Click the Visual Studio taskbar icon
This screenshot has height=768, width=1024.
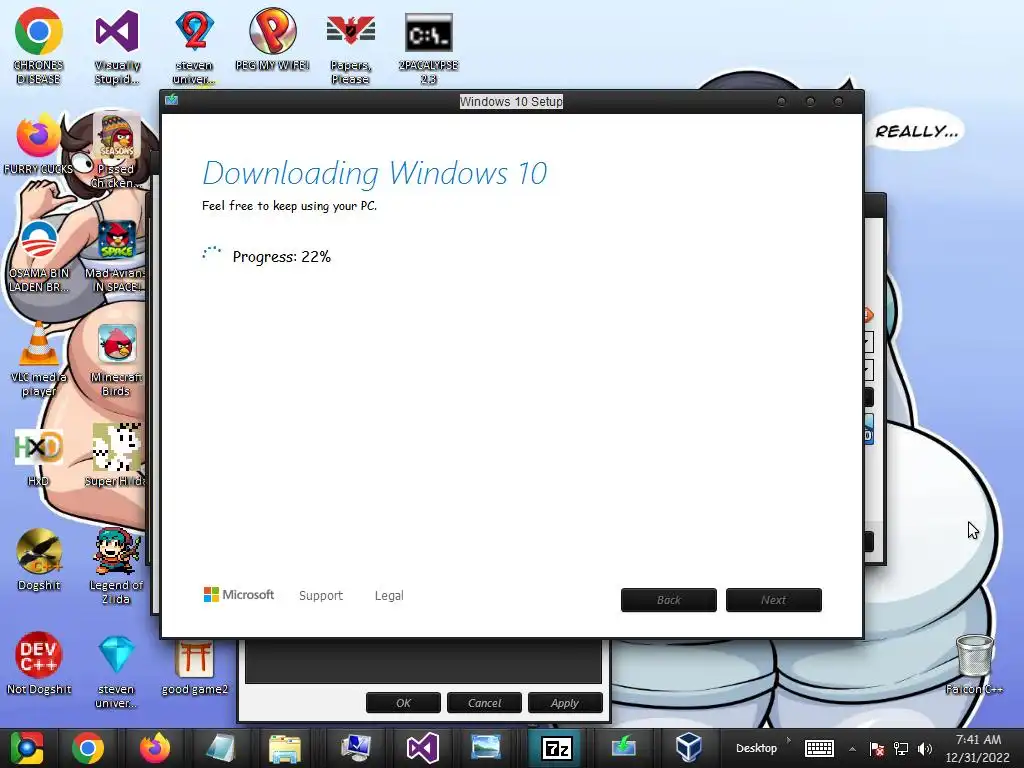coord(423,748)
